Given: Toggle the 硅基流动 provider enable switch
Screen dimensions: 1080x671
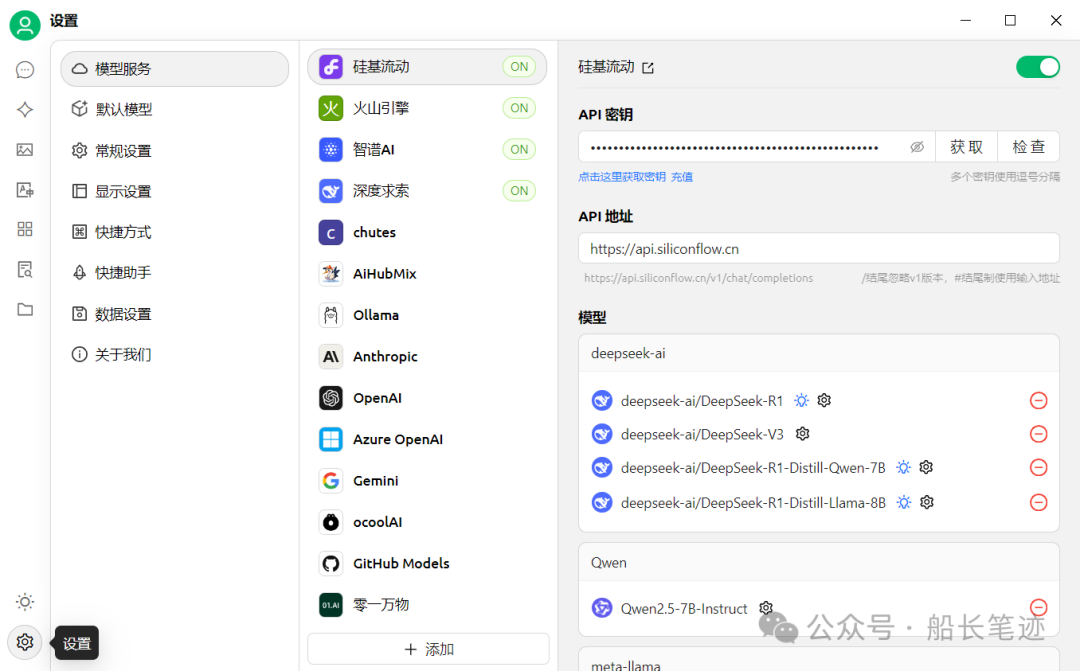Looking at the screenshot, I should point(1038,67).
